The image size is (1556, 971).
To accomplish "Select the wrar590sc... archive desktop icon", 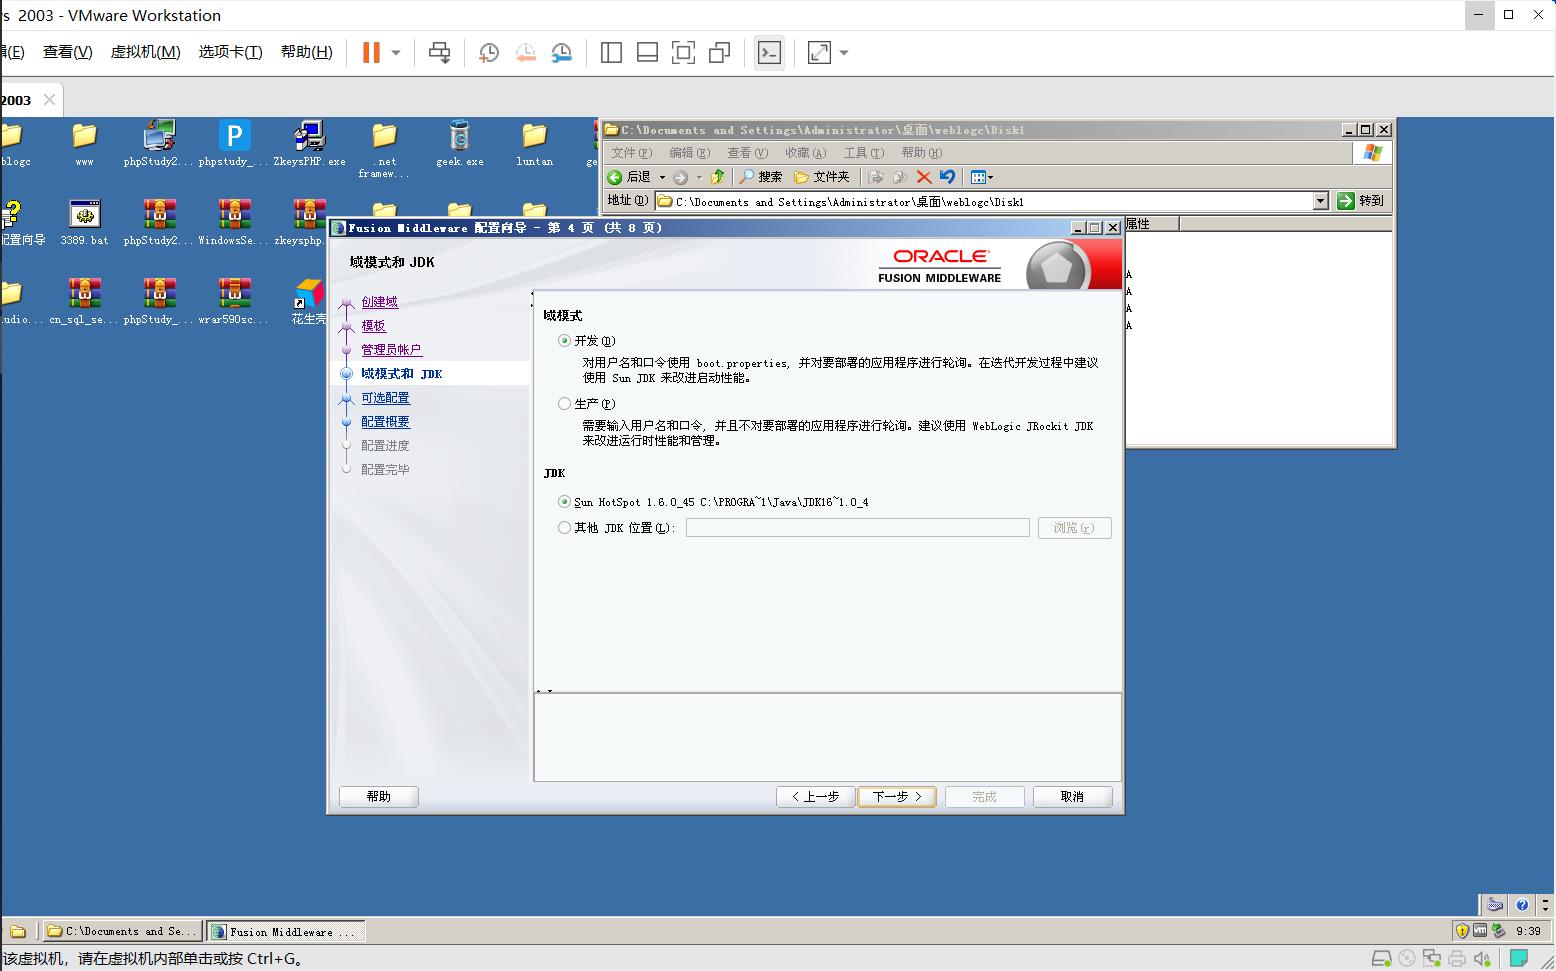I will click(233, 301).
